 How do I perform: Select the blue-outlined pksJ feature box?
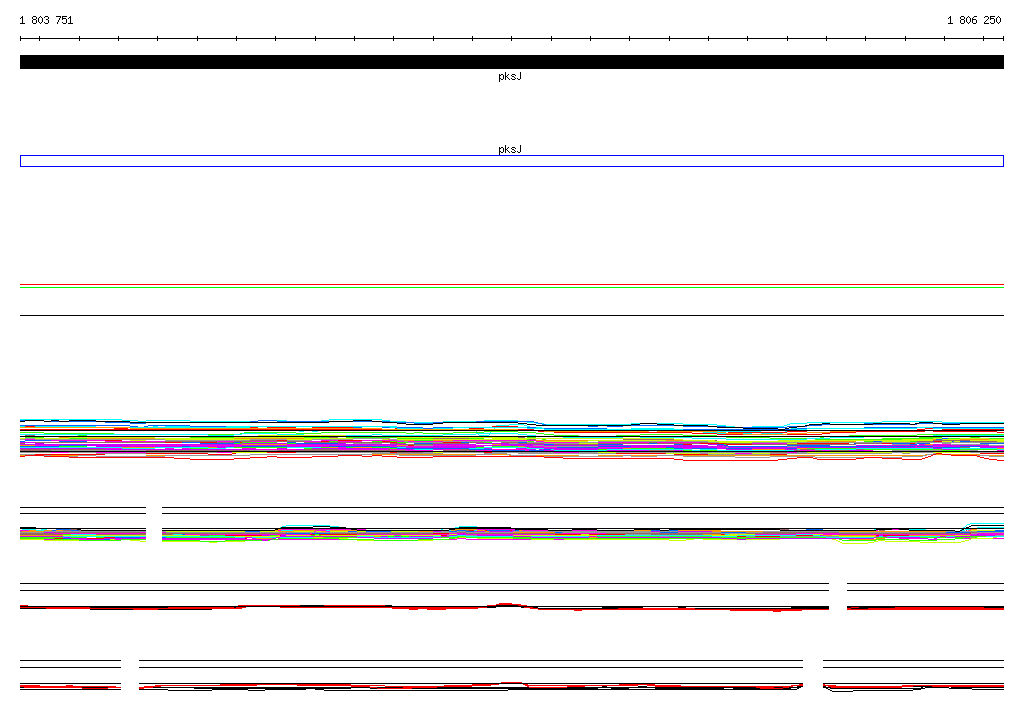click(x=511, y=161)
